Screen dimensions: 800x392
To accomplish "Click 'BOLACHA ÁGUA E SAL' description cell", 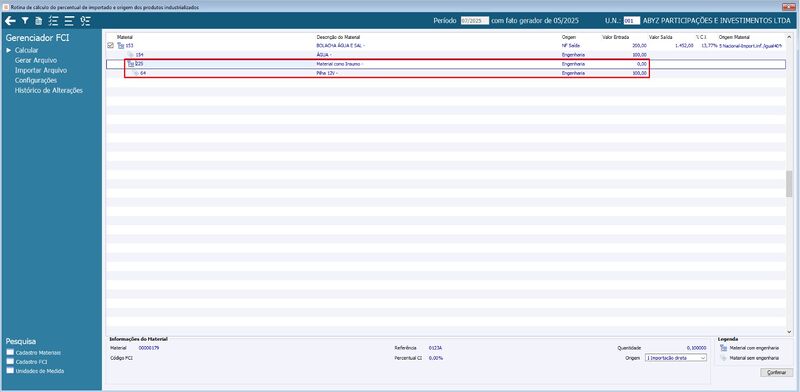I will coord(341,45).
